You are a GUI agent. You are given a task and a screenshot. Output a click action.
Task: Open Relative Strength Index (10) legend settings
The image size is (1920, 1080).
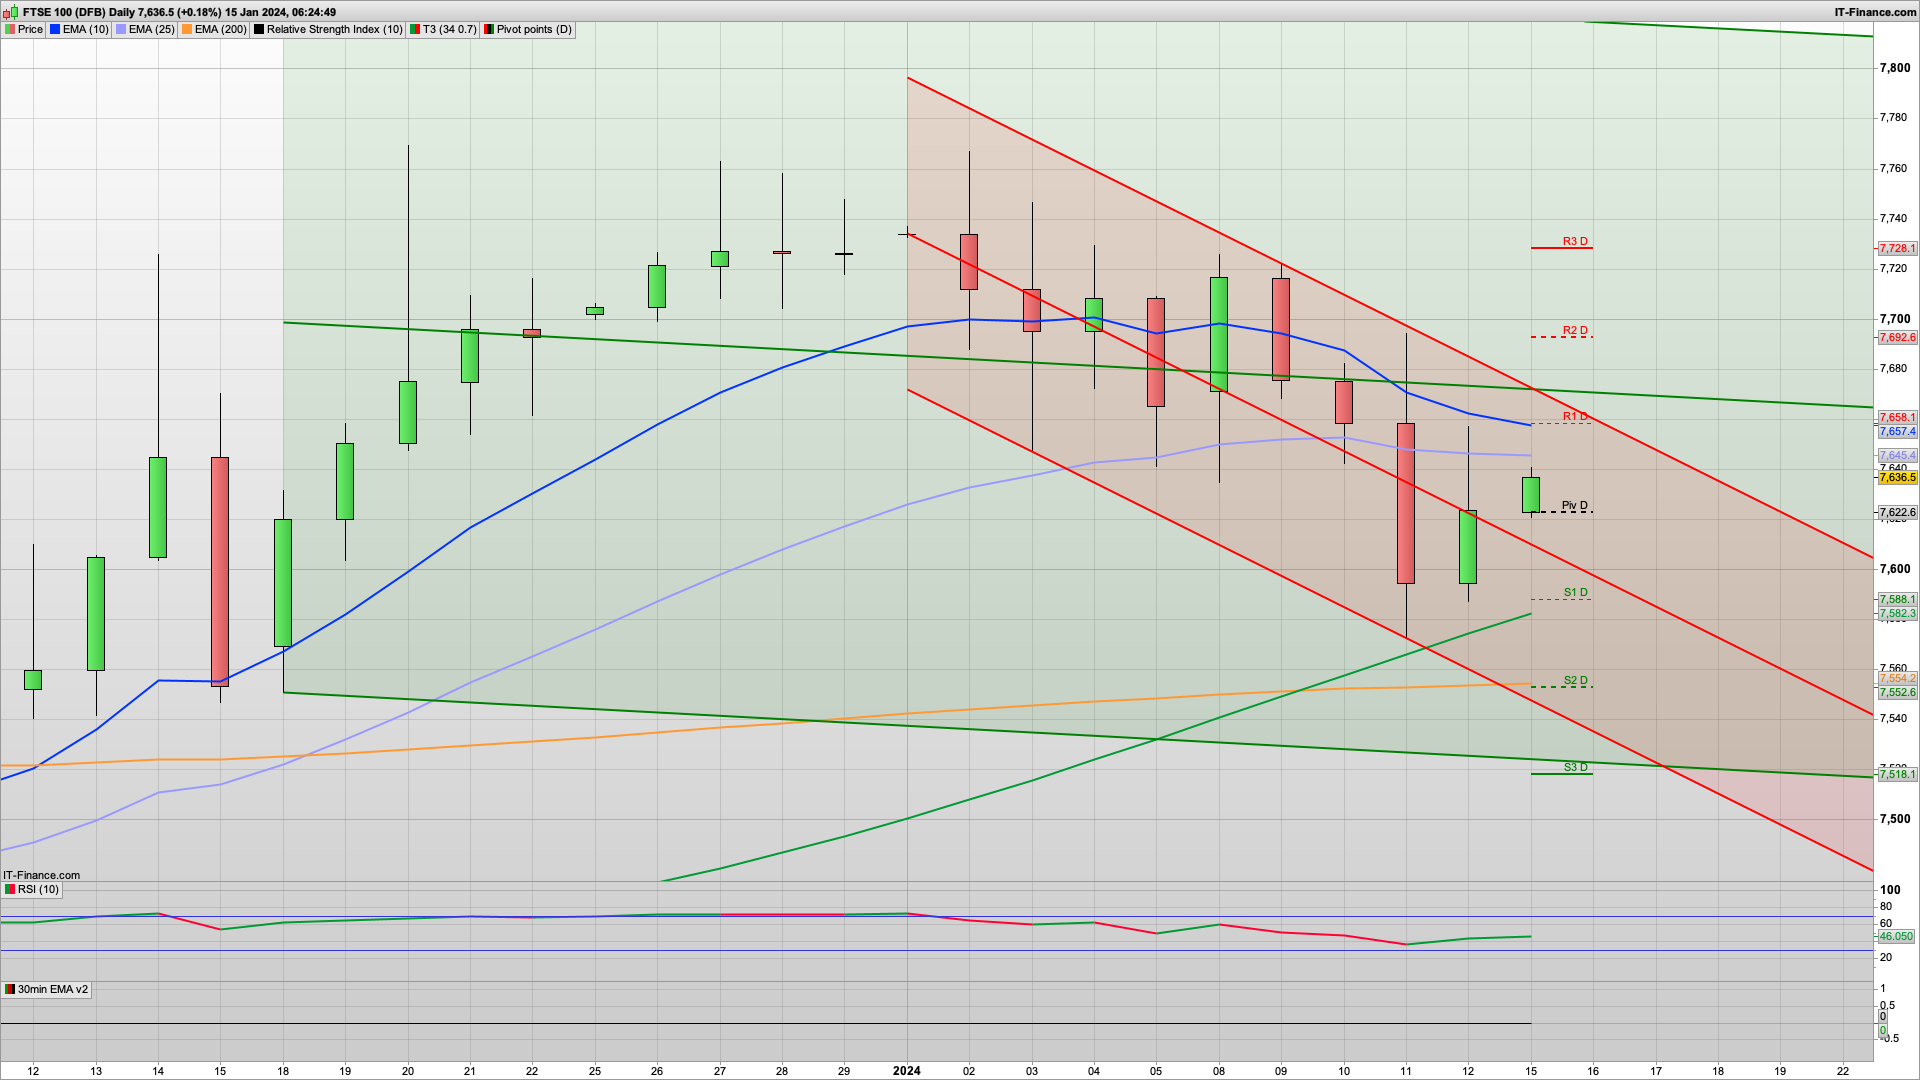click(x=328, y=29)
